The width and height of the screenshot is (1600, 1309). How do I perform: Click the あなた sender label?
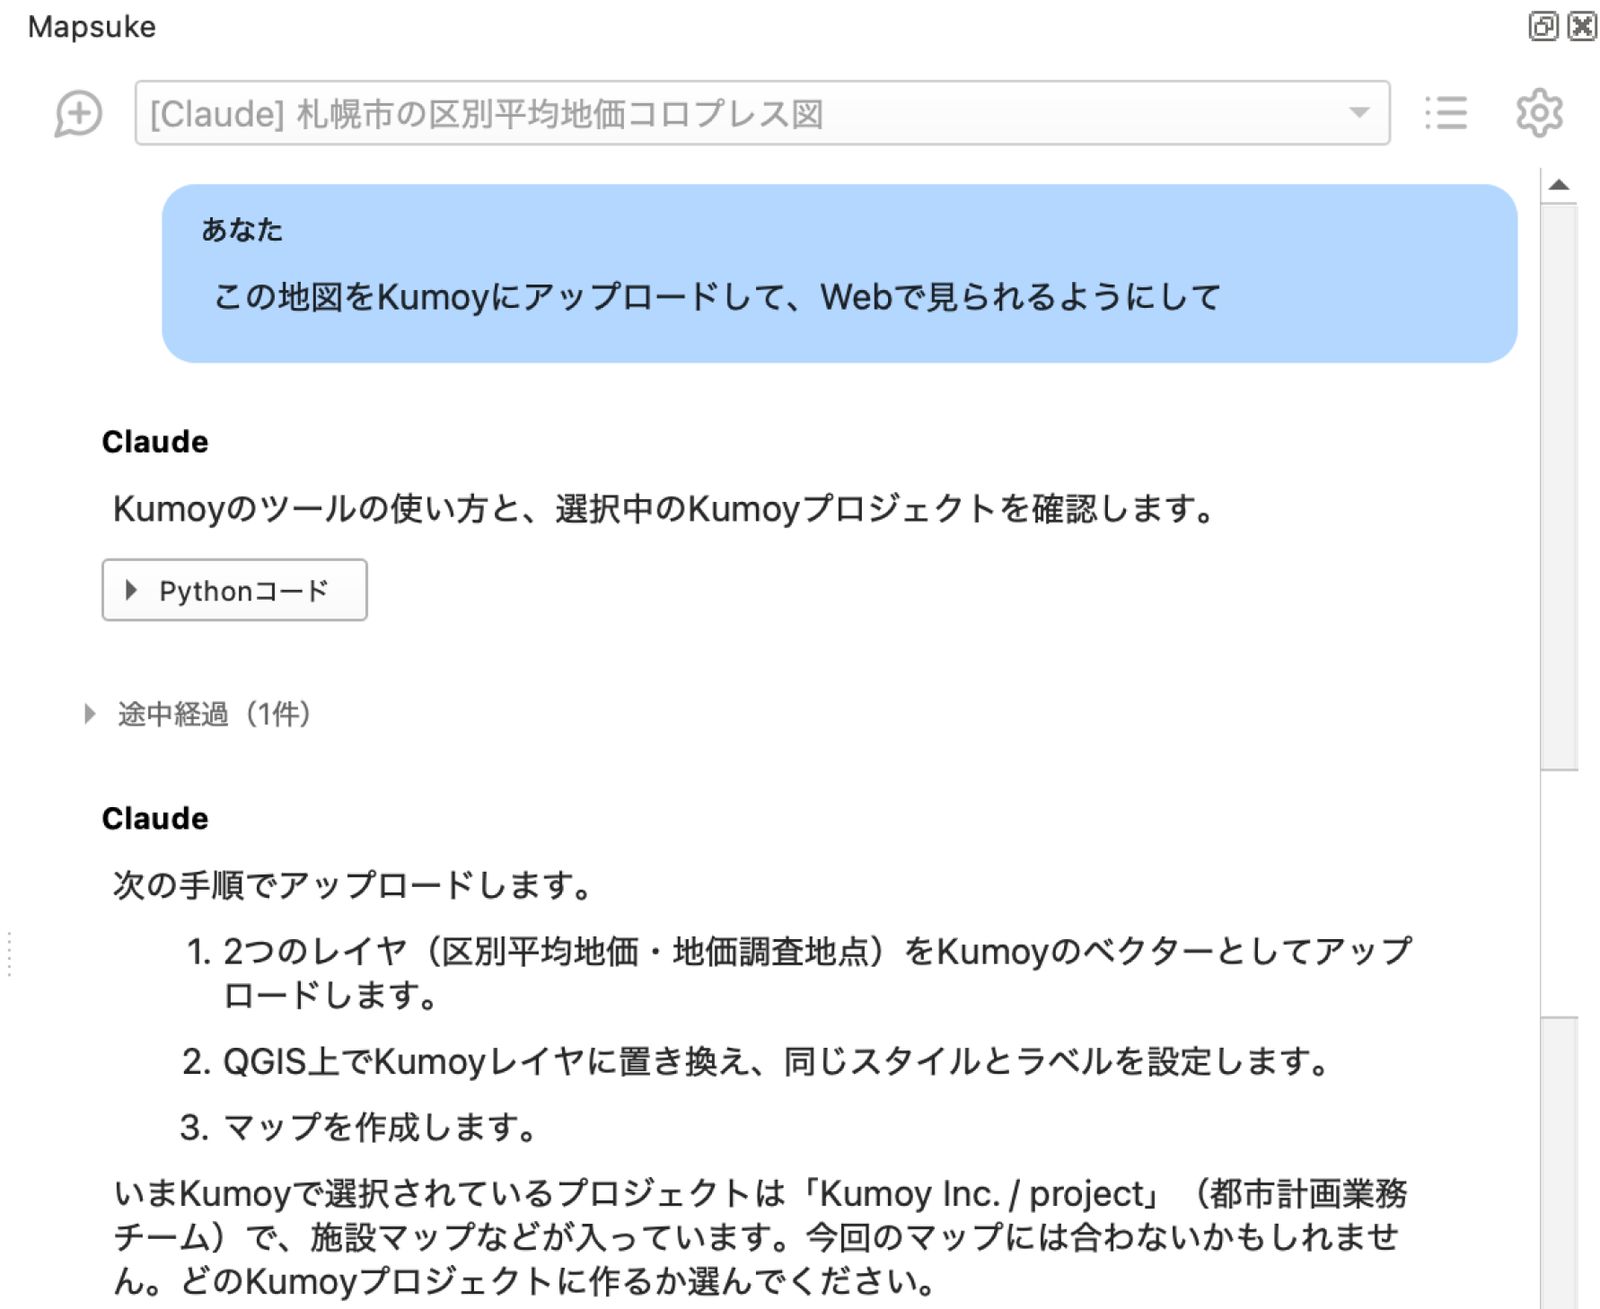click(x=242, y=230)
